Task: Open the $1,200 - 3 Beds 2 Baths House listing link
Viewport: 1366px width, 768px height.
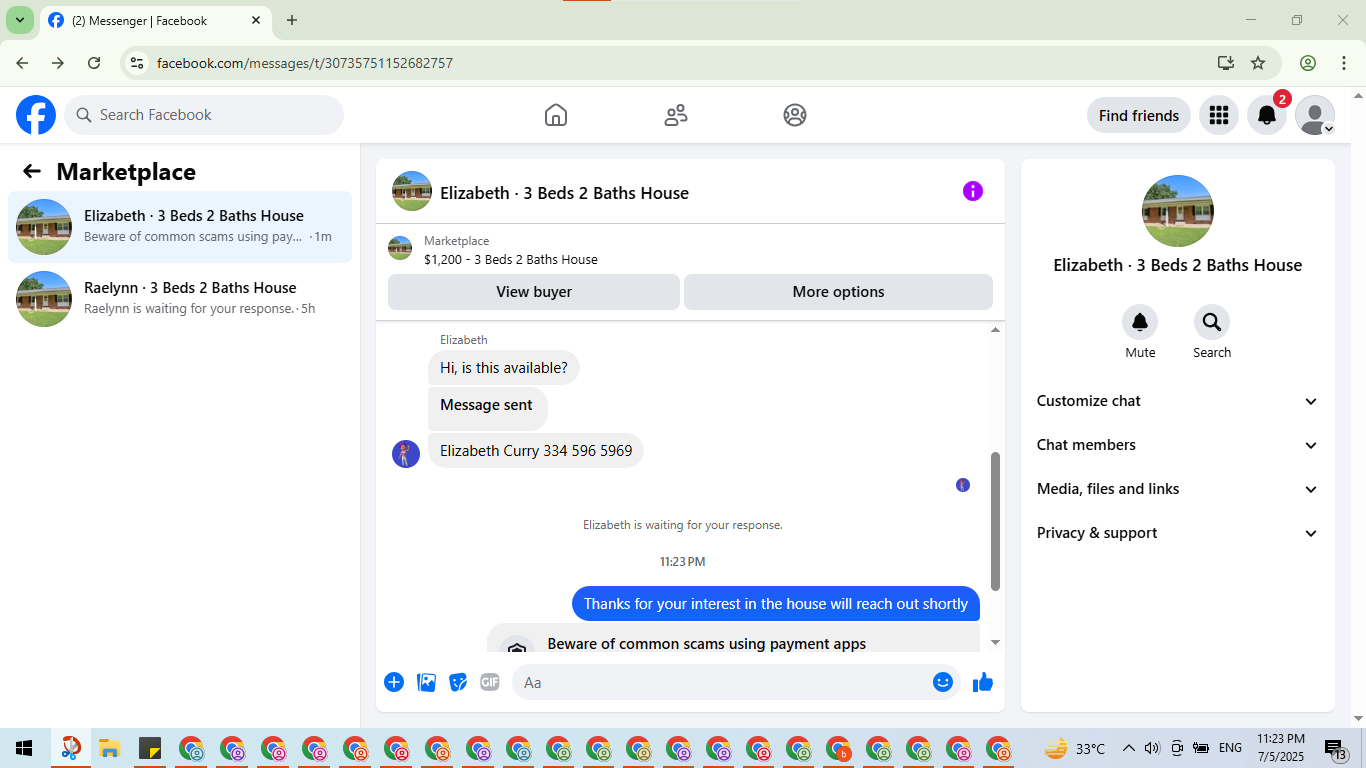Action: (x=511, y=259)
